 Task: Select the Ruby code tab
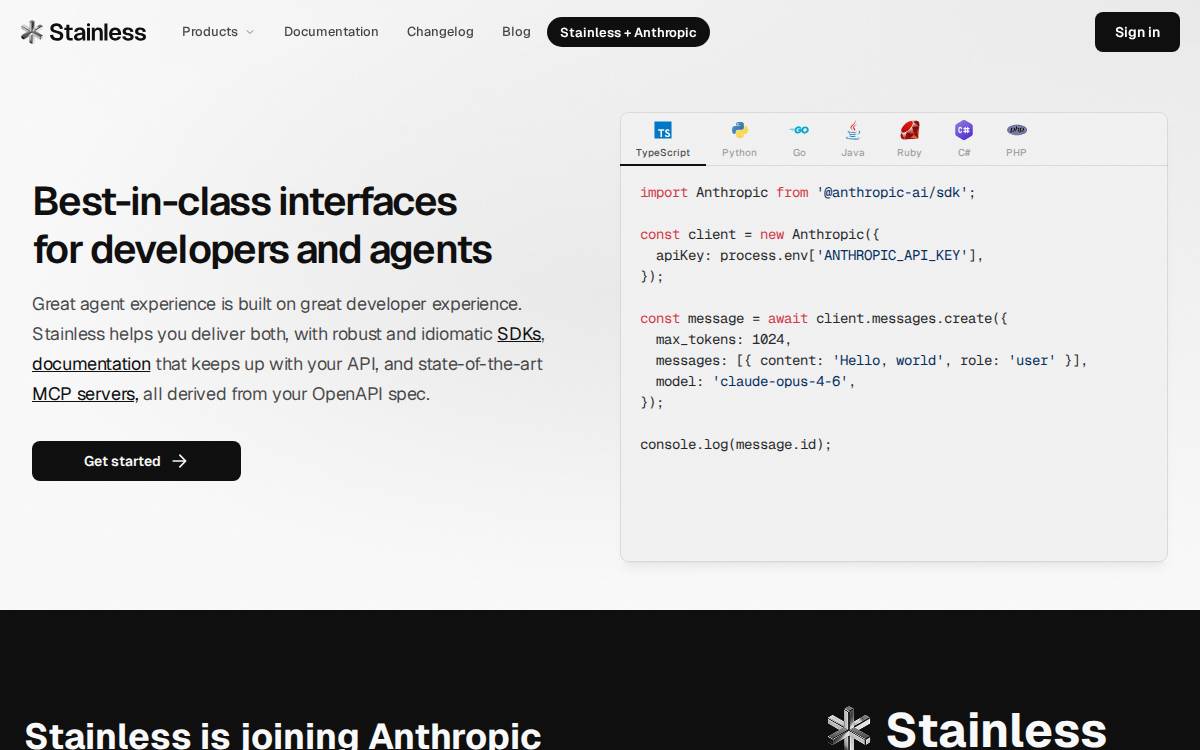pyautogui.click(x=909, y=140)
